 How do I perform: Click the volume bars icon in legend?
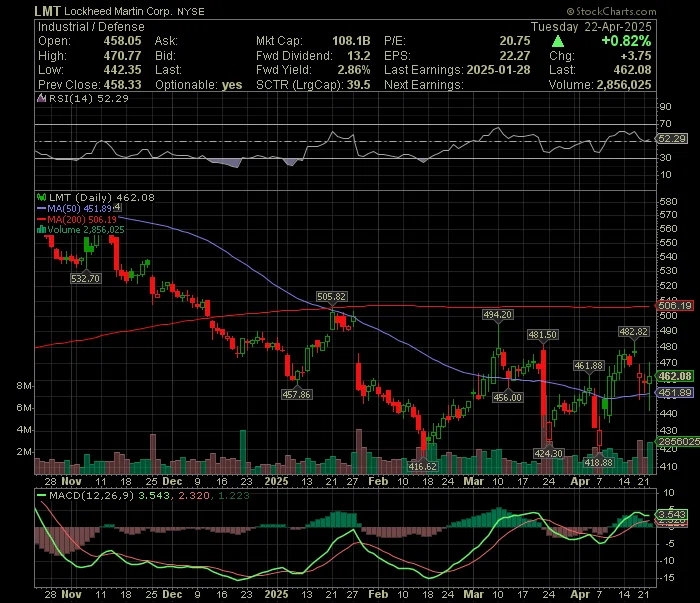pos(42,229)
